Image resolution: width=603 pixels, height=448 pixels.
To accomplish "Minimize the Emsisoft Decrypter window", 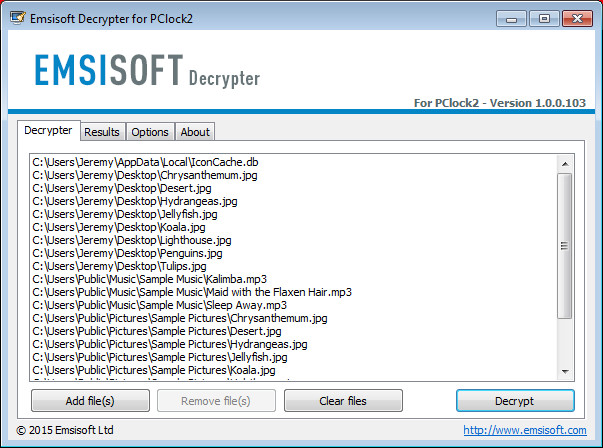I will pyautogui.click(x=511, y=18).
